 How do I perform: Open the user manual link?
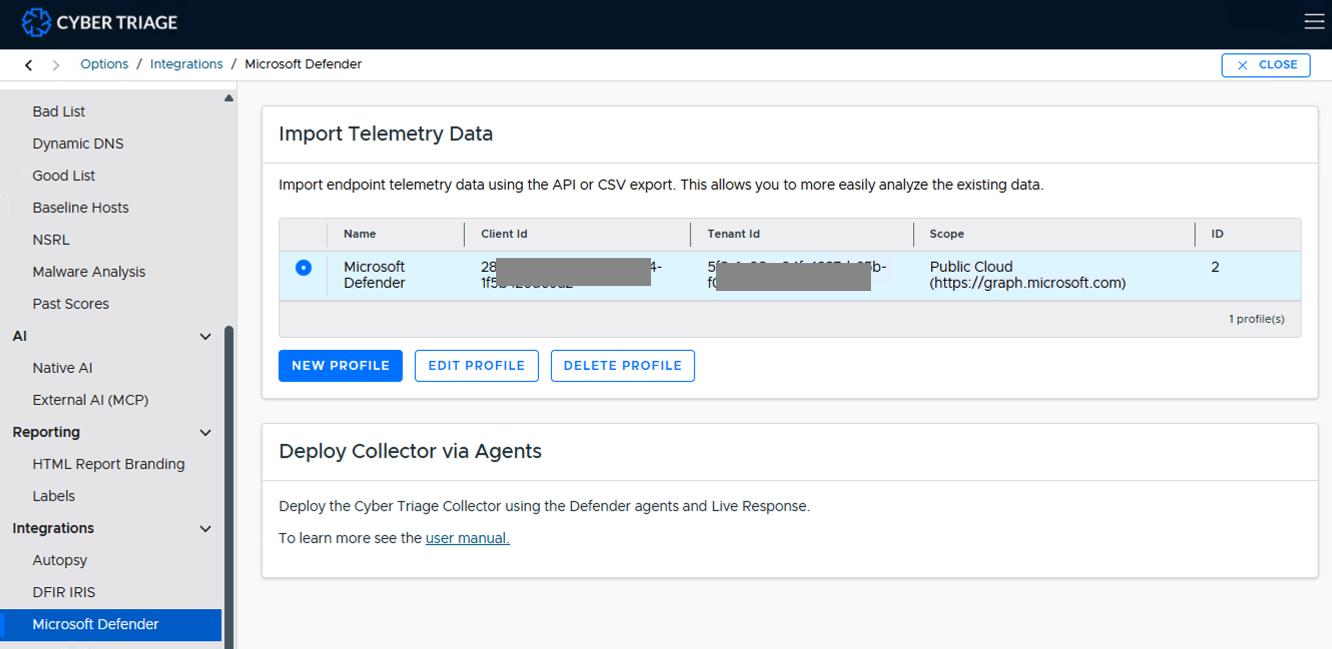468,538
